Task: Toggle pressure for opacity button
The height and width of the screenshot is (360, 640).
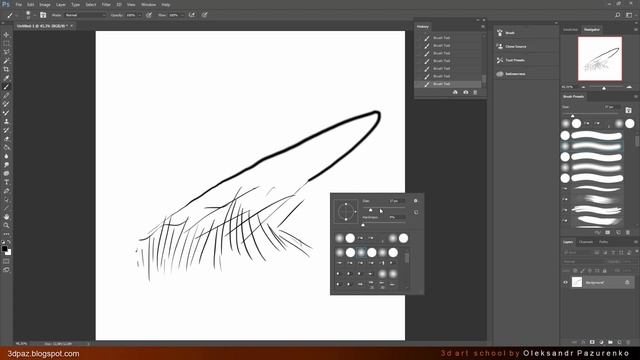Action: click(x=149, y=15)
